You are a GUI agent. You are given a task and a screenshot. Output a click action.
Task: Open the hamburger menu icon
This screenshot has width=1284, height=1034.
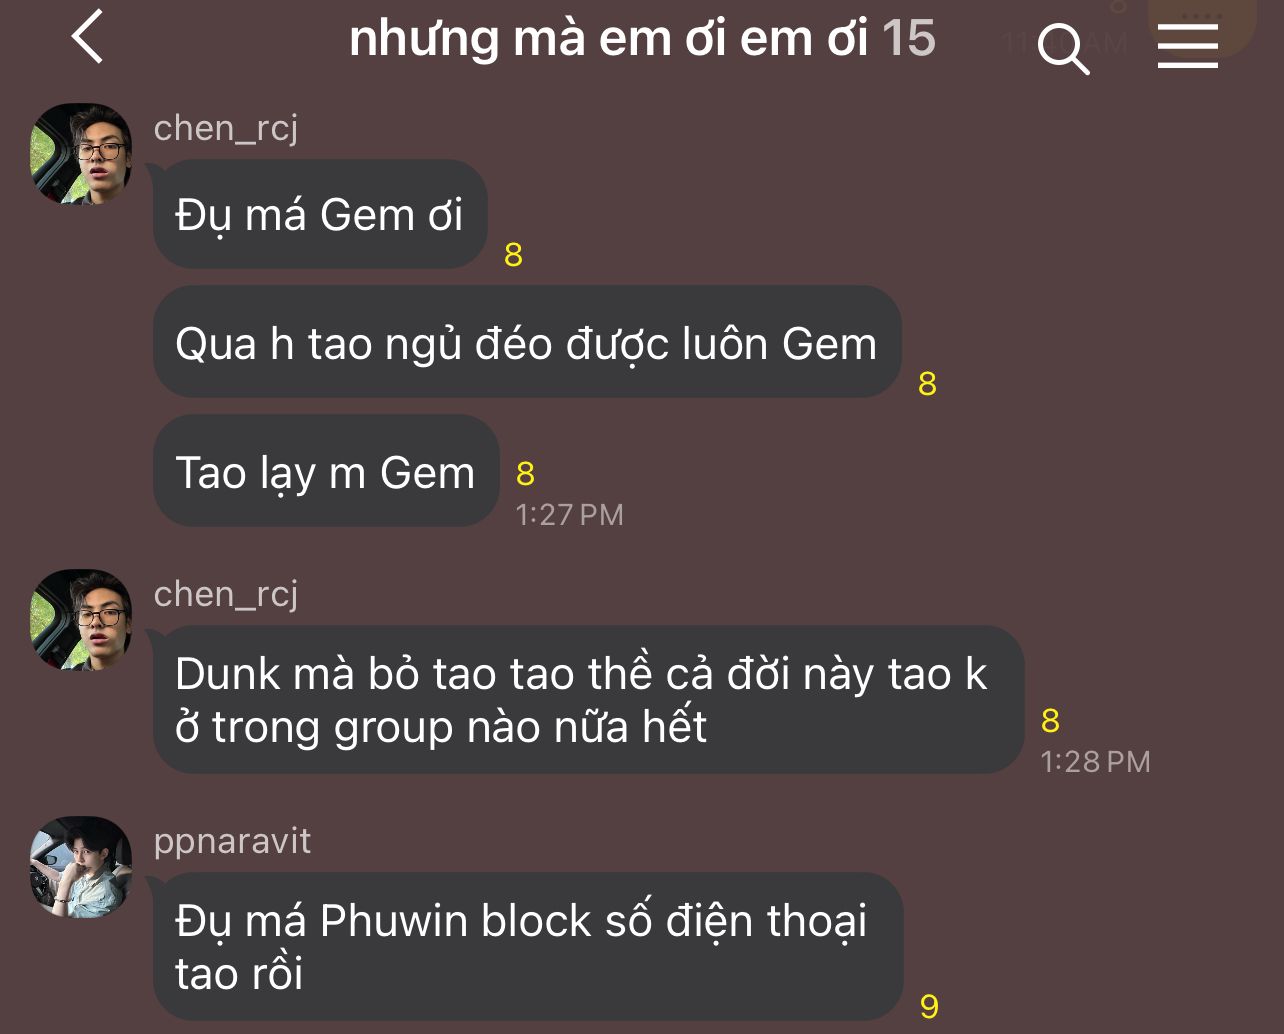pos(1188,46)
